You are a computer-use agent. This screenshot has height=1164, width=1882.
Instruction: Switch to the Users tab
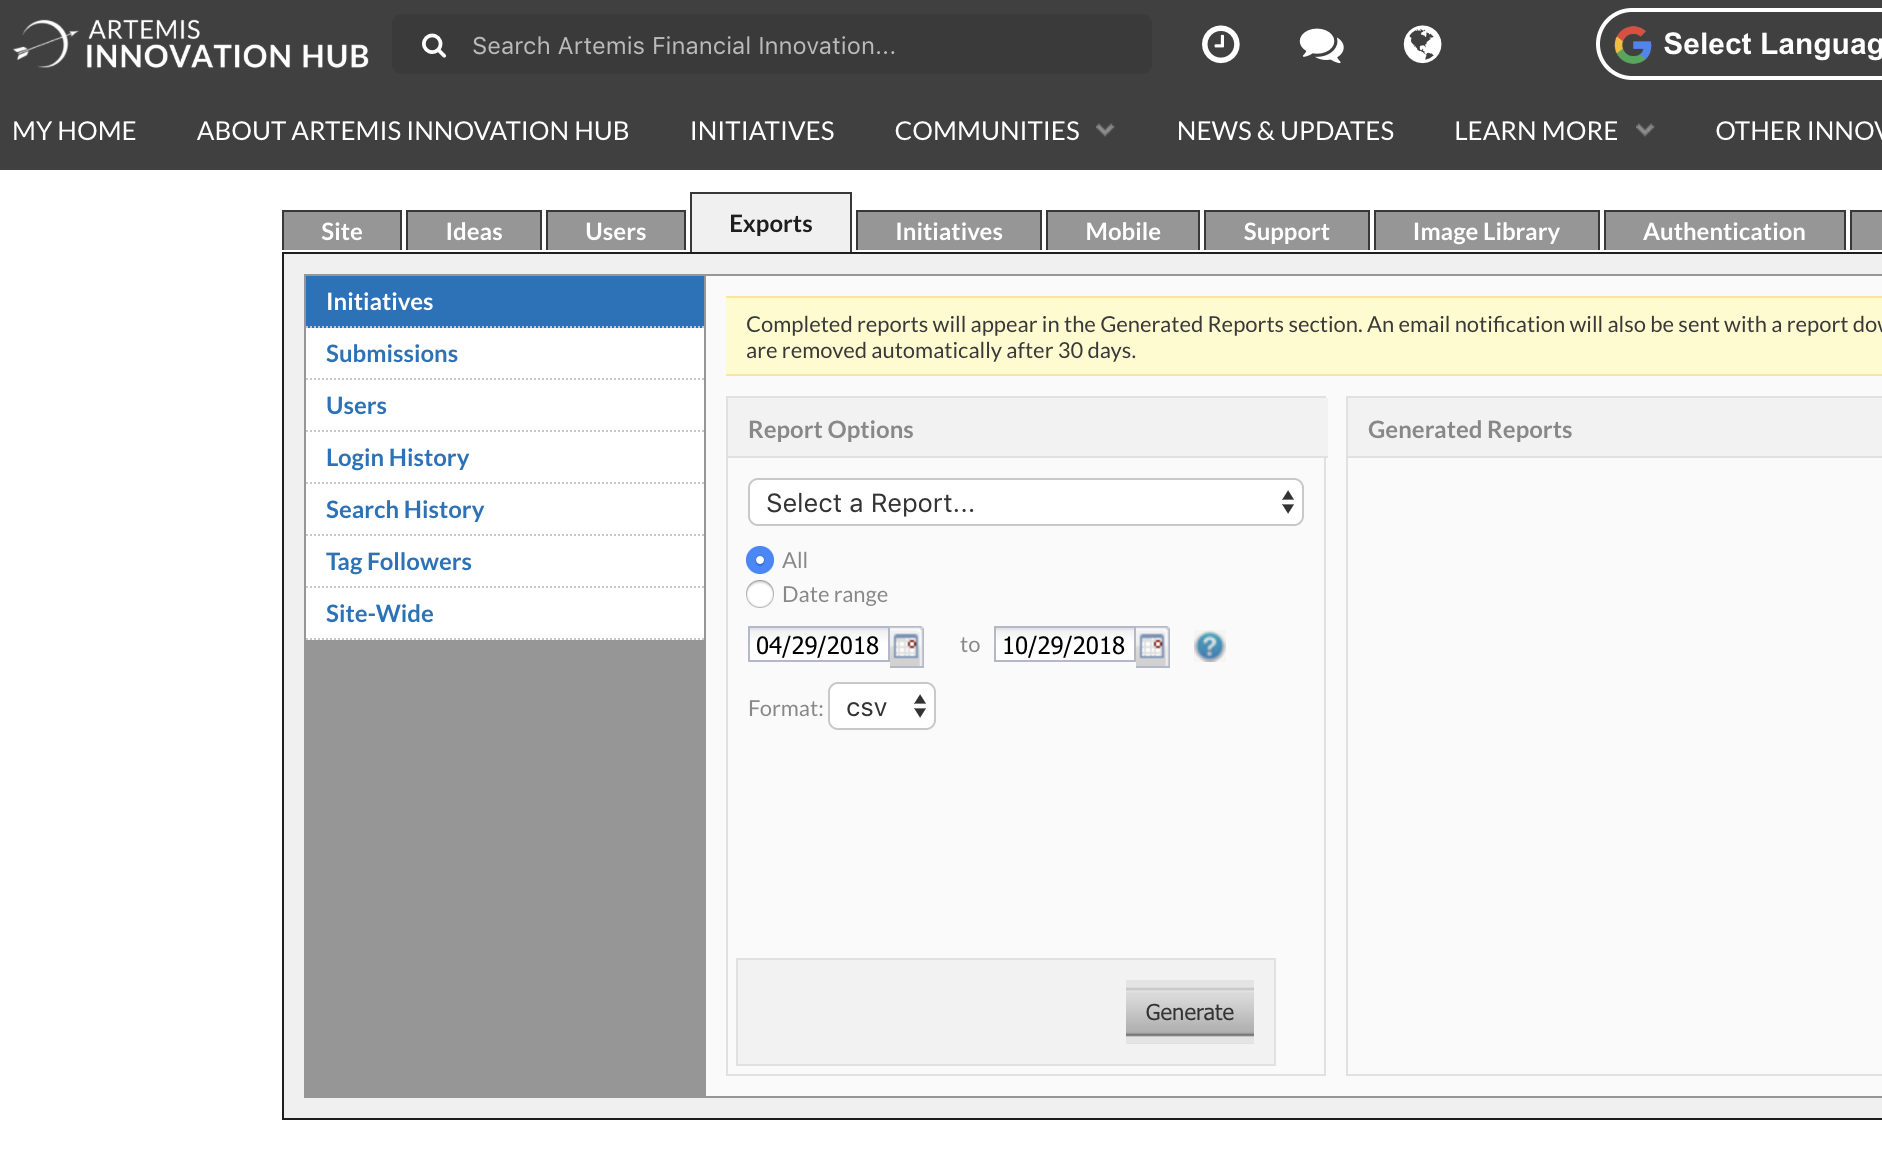[x=616, y=231]
